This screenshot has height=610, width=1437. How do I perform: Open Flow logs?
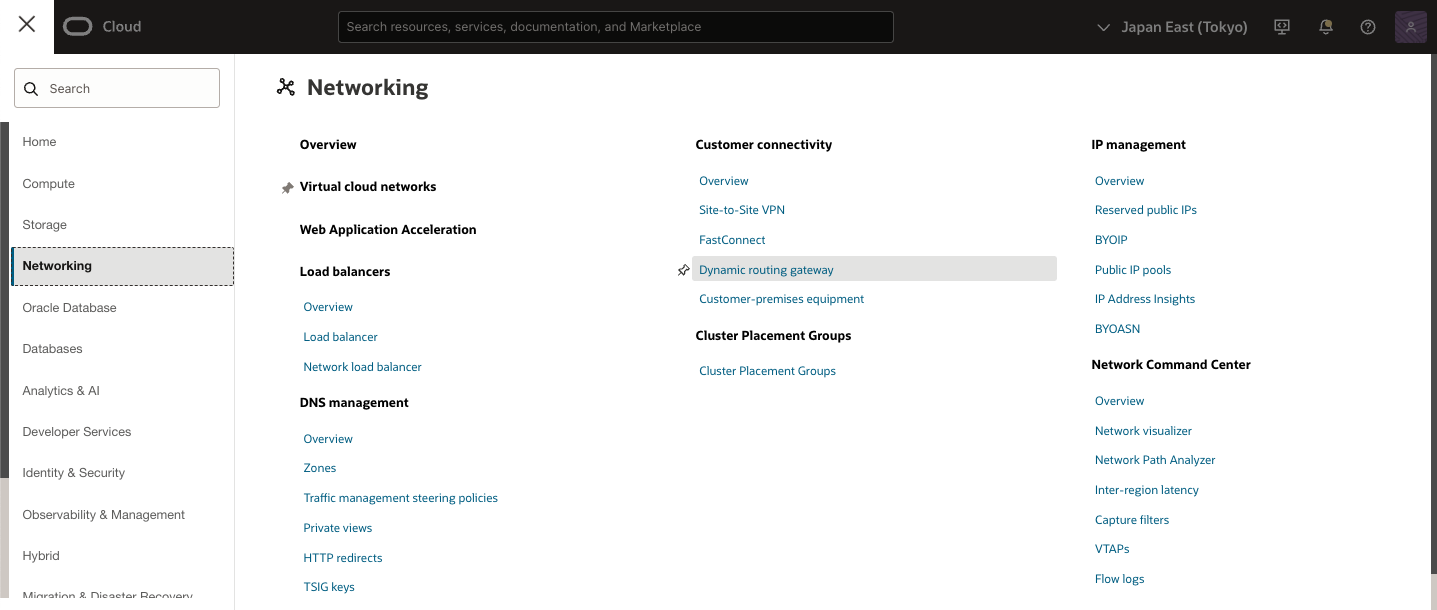pyautogui.click(x=1119, y=579)
